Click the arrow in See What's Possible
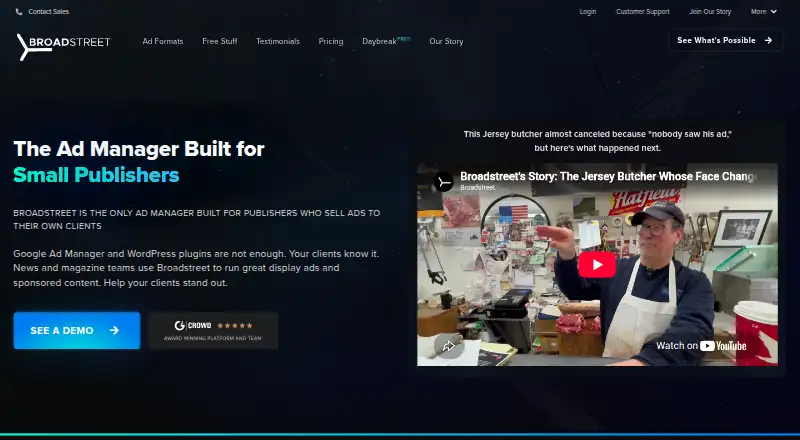This screenshot has width=800, height=440. pyautogui.click(x=768, y=40)
